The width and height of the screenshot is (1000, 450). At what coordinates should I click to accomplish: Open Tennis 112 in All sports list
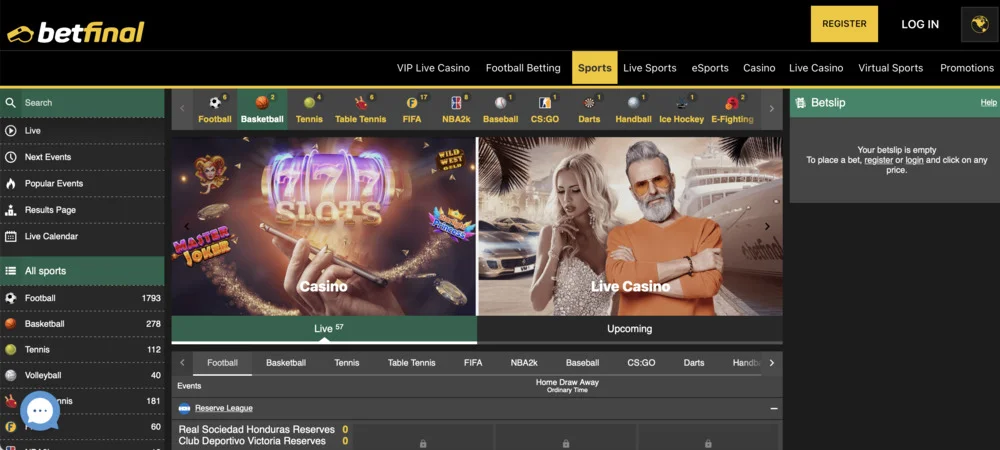[82, 349]
